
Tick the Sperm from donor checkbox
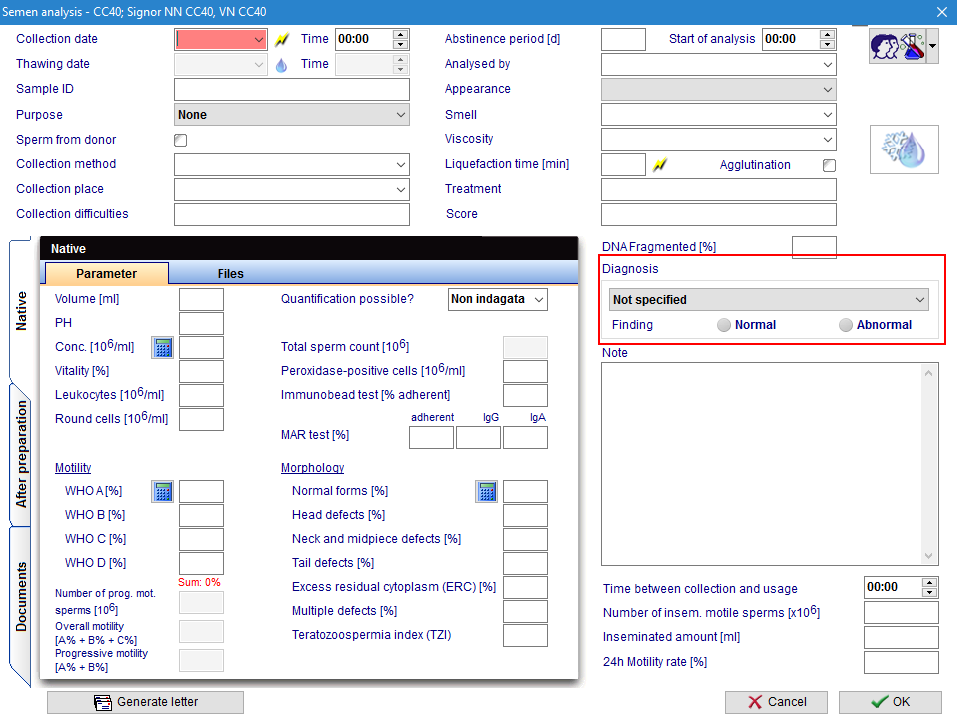(x=181, y=140)
